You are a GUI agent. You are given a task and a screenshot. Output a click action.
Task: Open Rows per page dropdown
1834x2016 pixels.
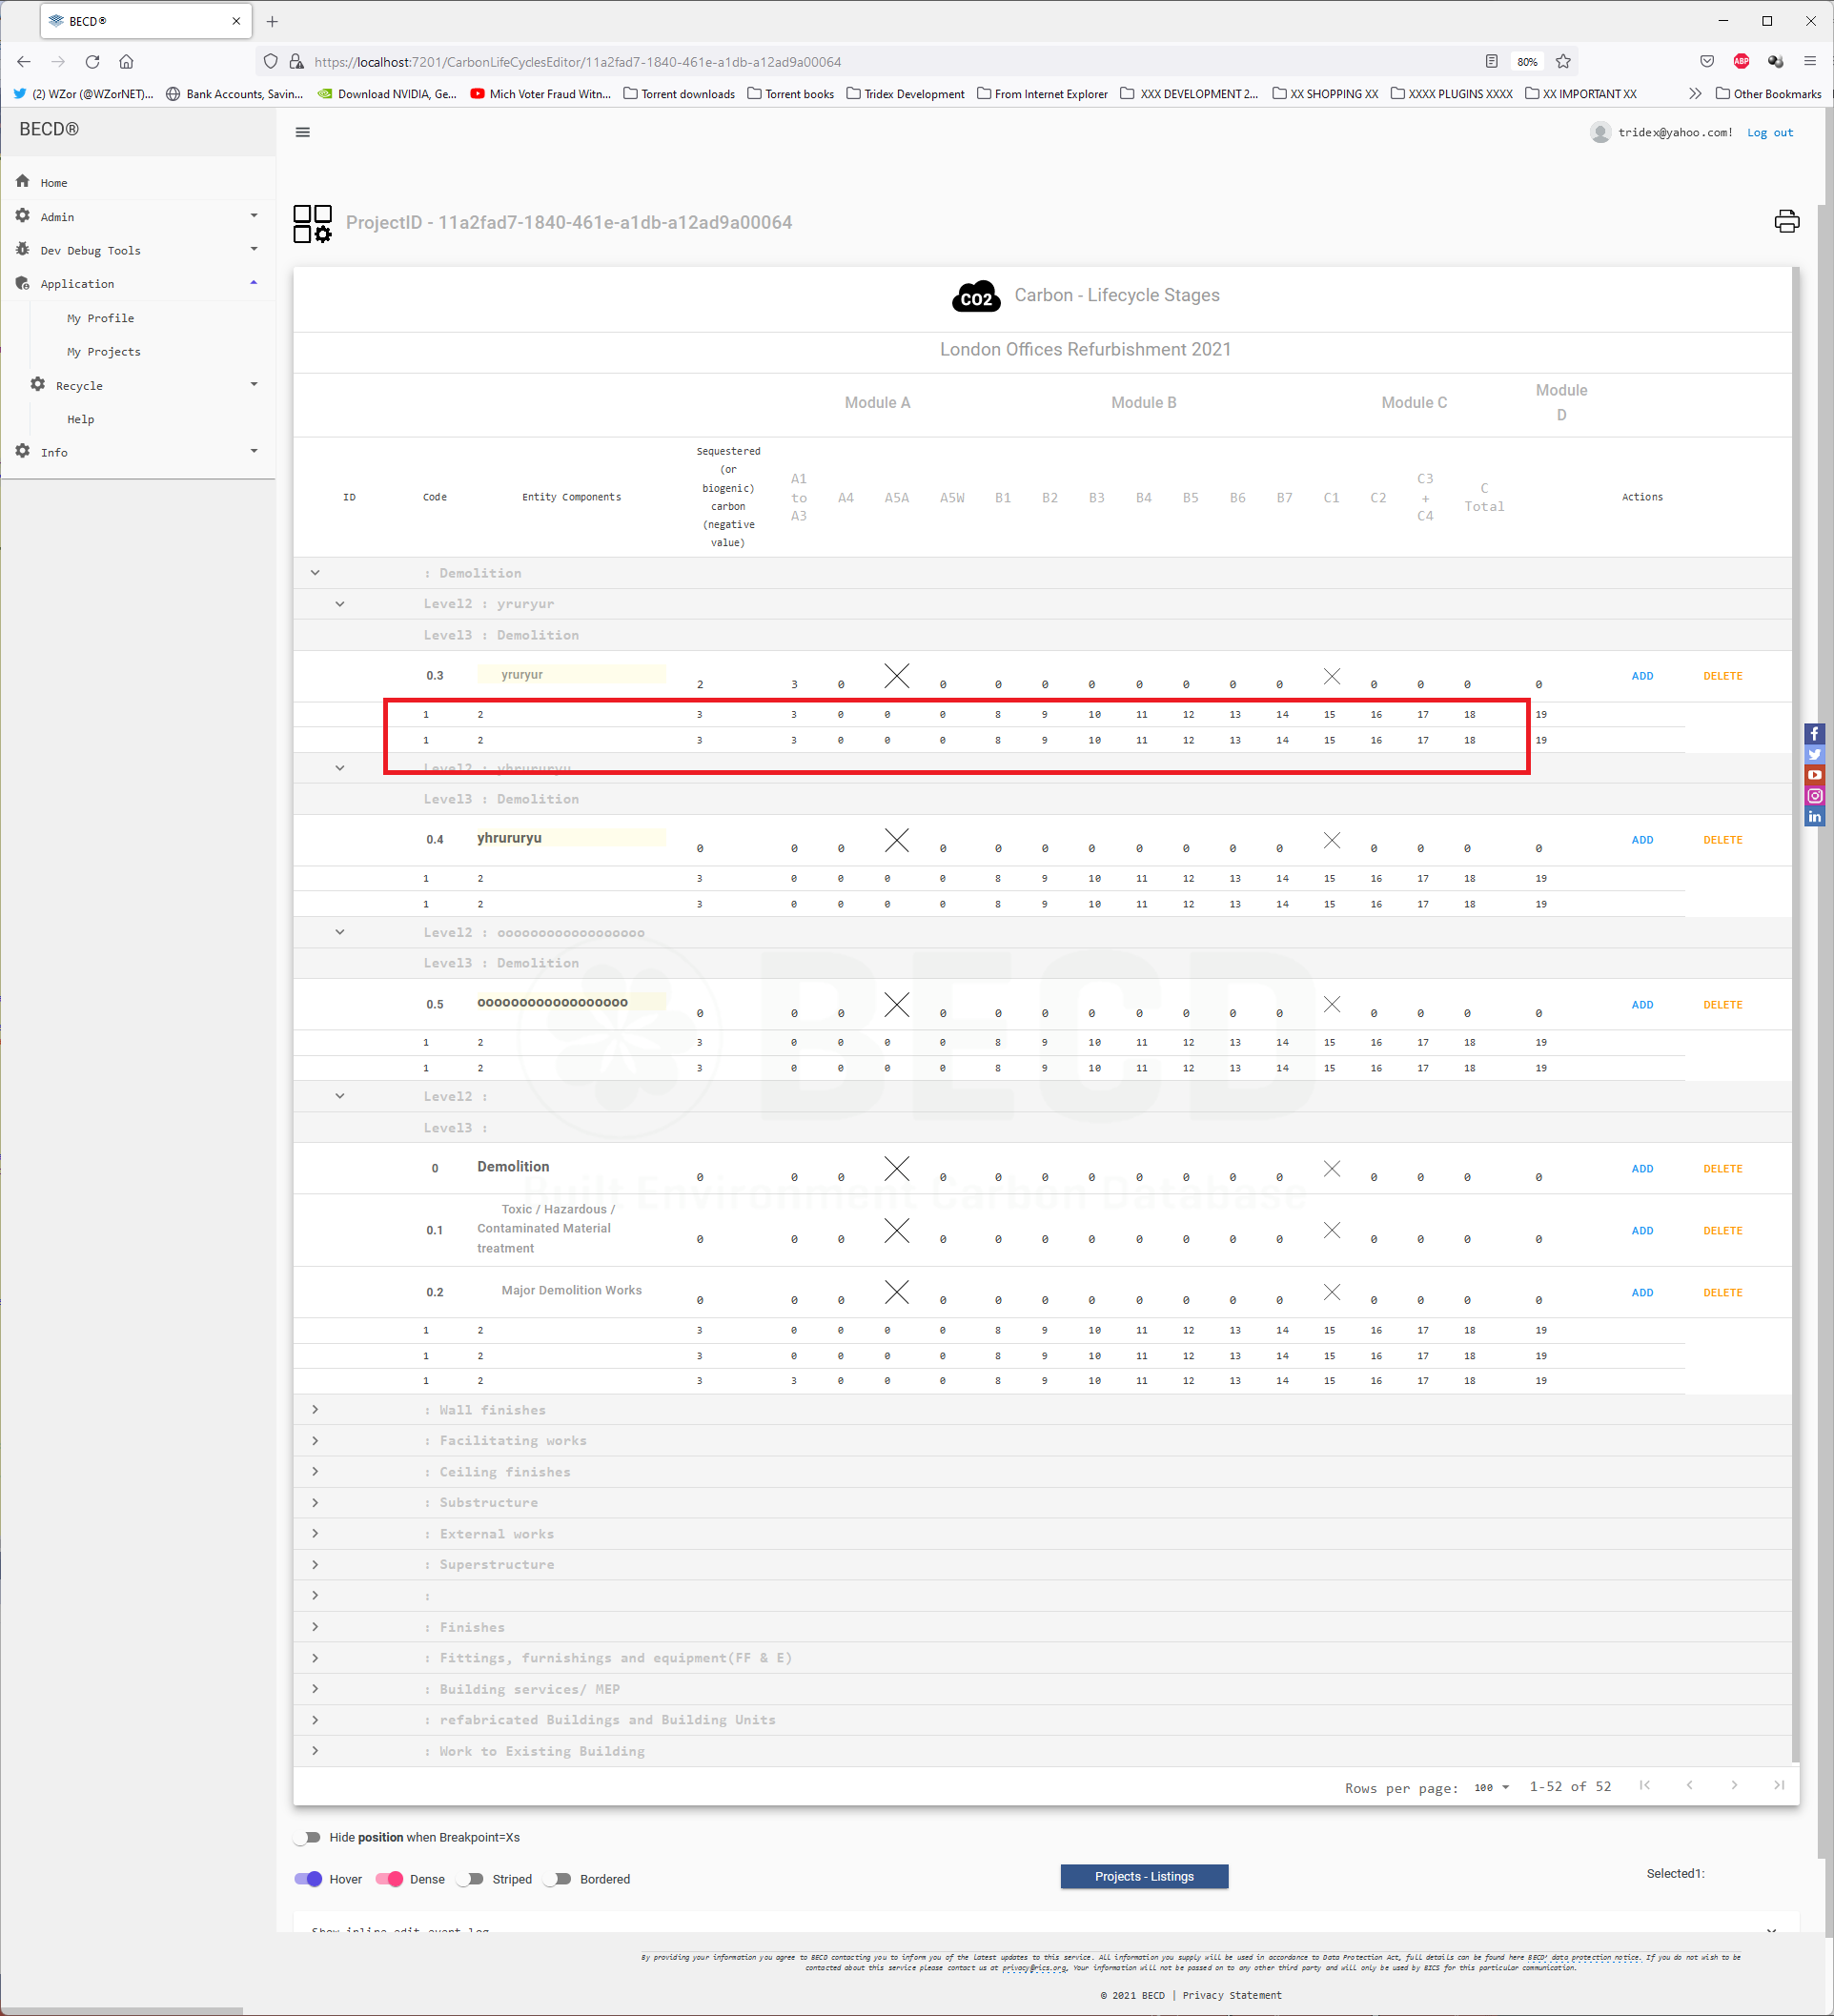point(1491,1787)
